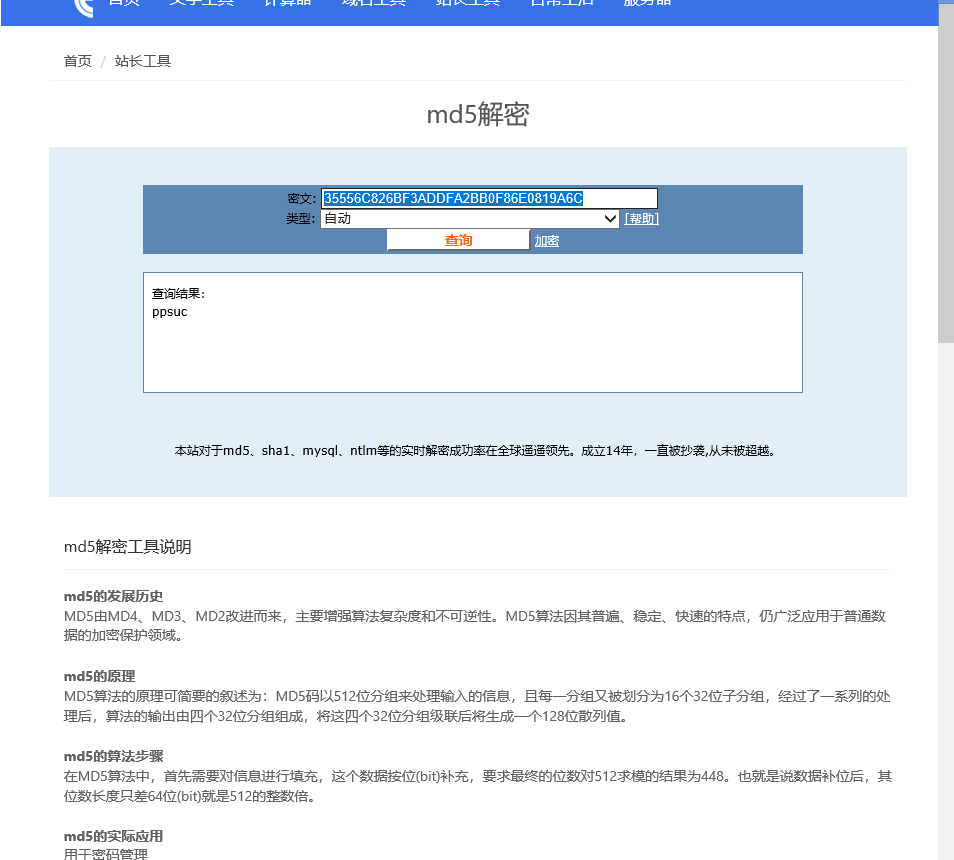Click the 查询 query button
Viewport: 954px width, 860px height.
click(458, 240)
